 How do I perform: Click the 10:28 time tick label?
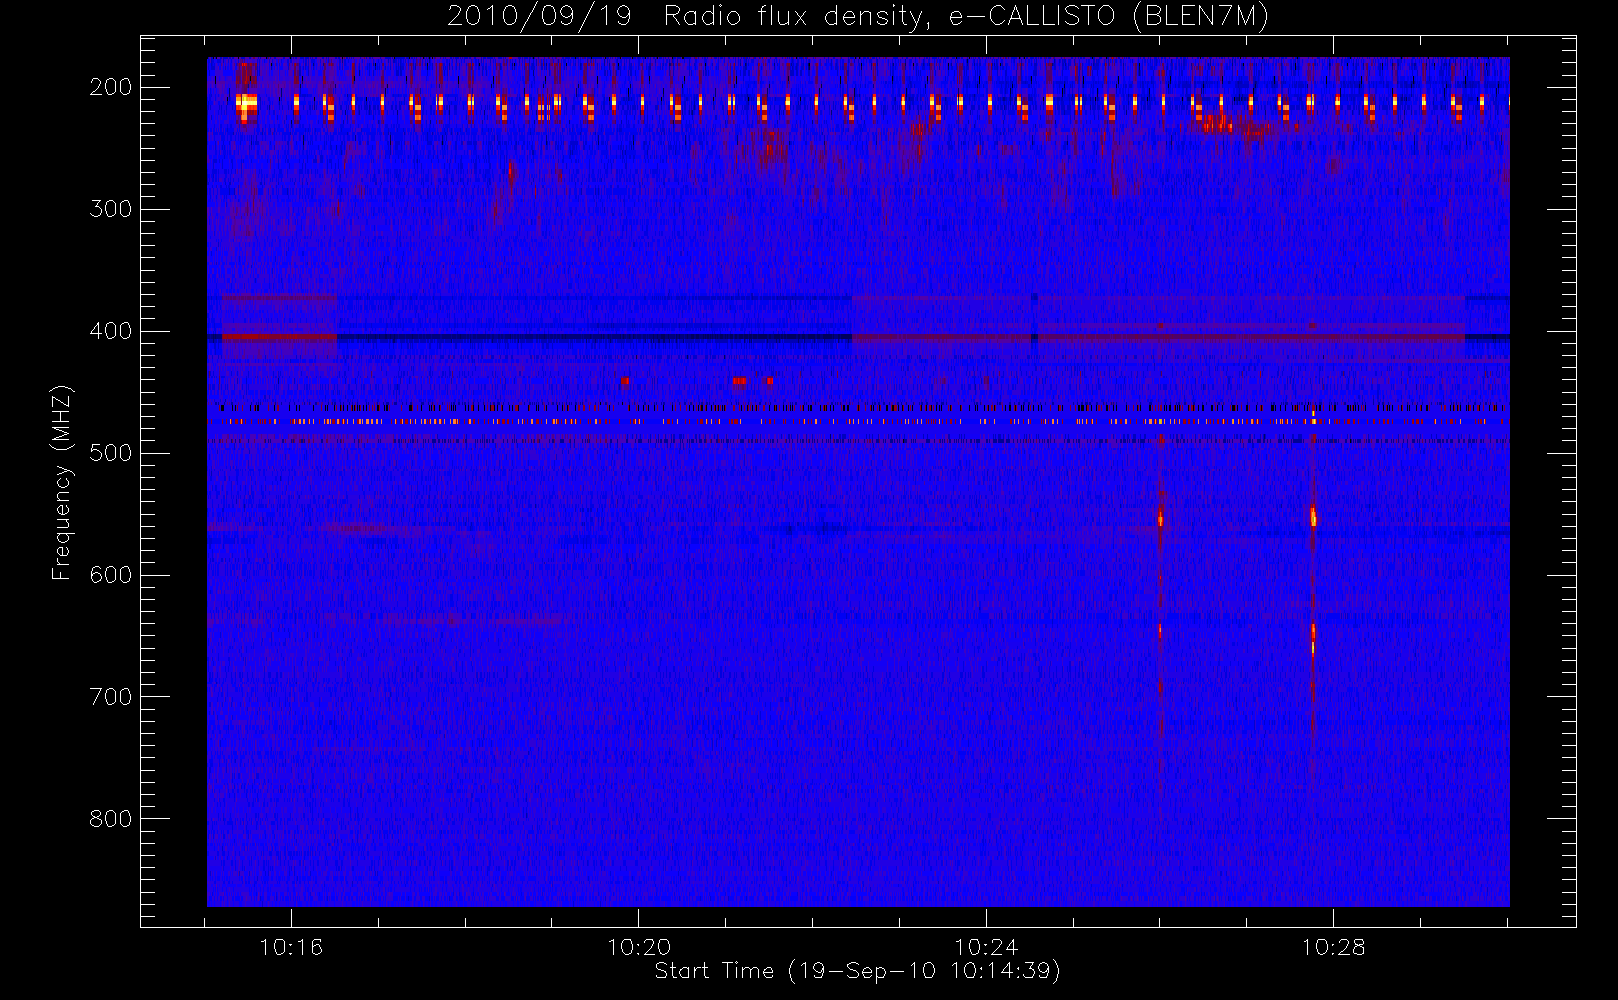pos(1333,947)
